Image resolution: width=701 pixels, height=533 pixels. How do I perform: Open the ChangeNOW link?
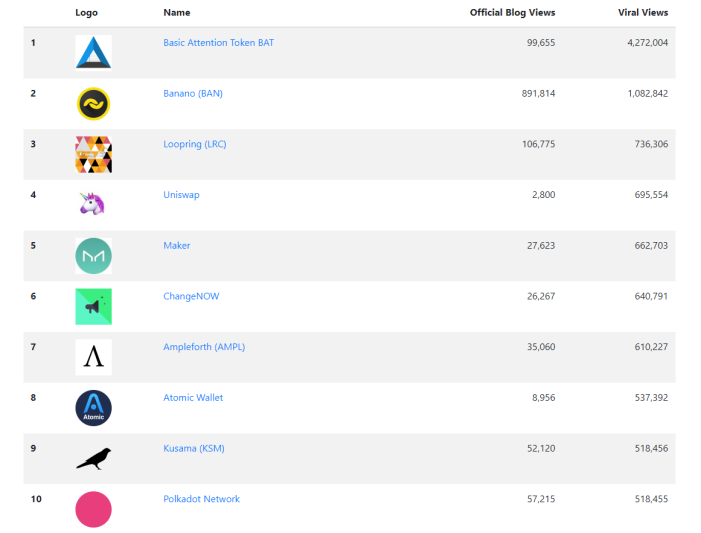(x=191, y=296)
